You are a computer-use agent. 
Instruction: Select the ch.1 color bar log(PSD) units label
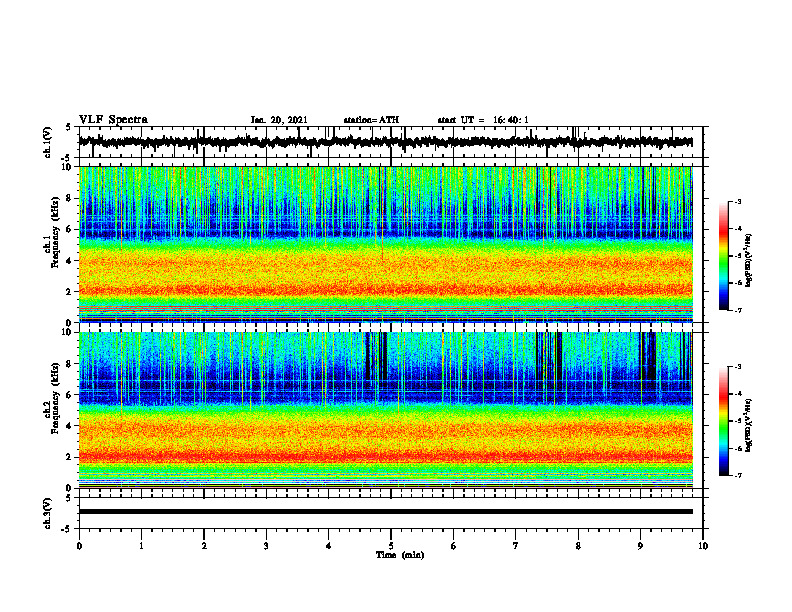pos(749,261)
